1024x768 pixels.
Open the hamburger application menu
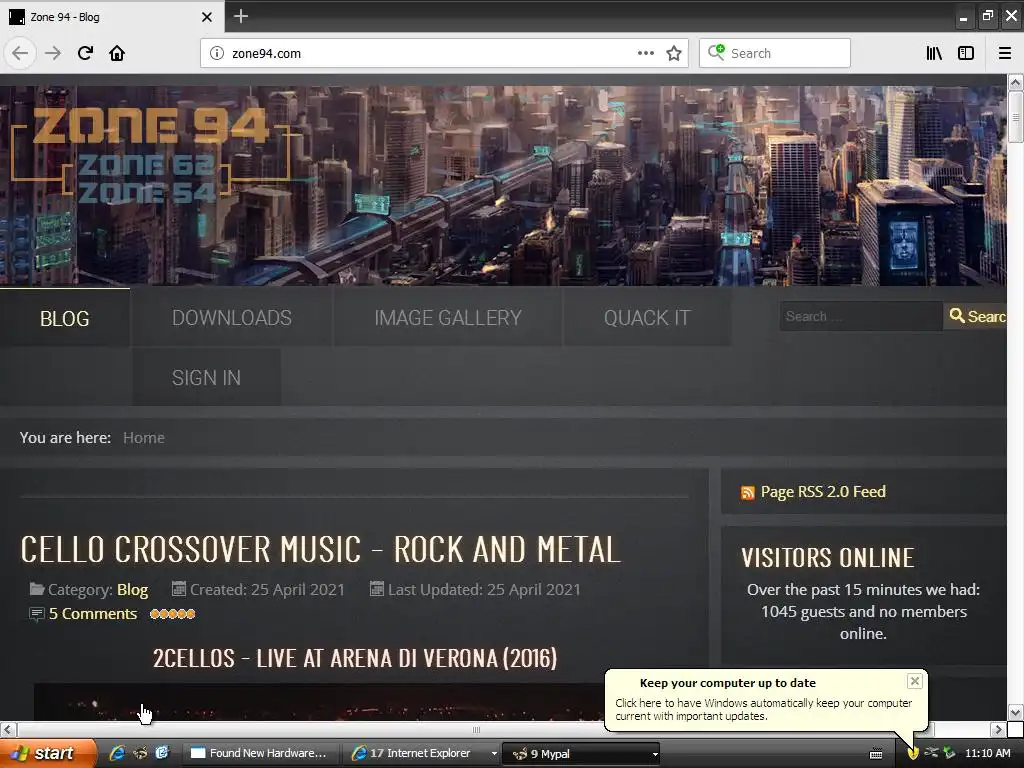coord(1005,53)
